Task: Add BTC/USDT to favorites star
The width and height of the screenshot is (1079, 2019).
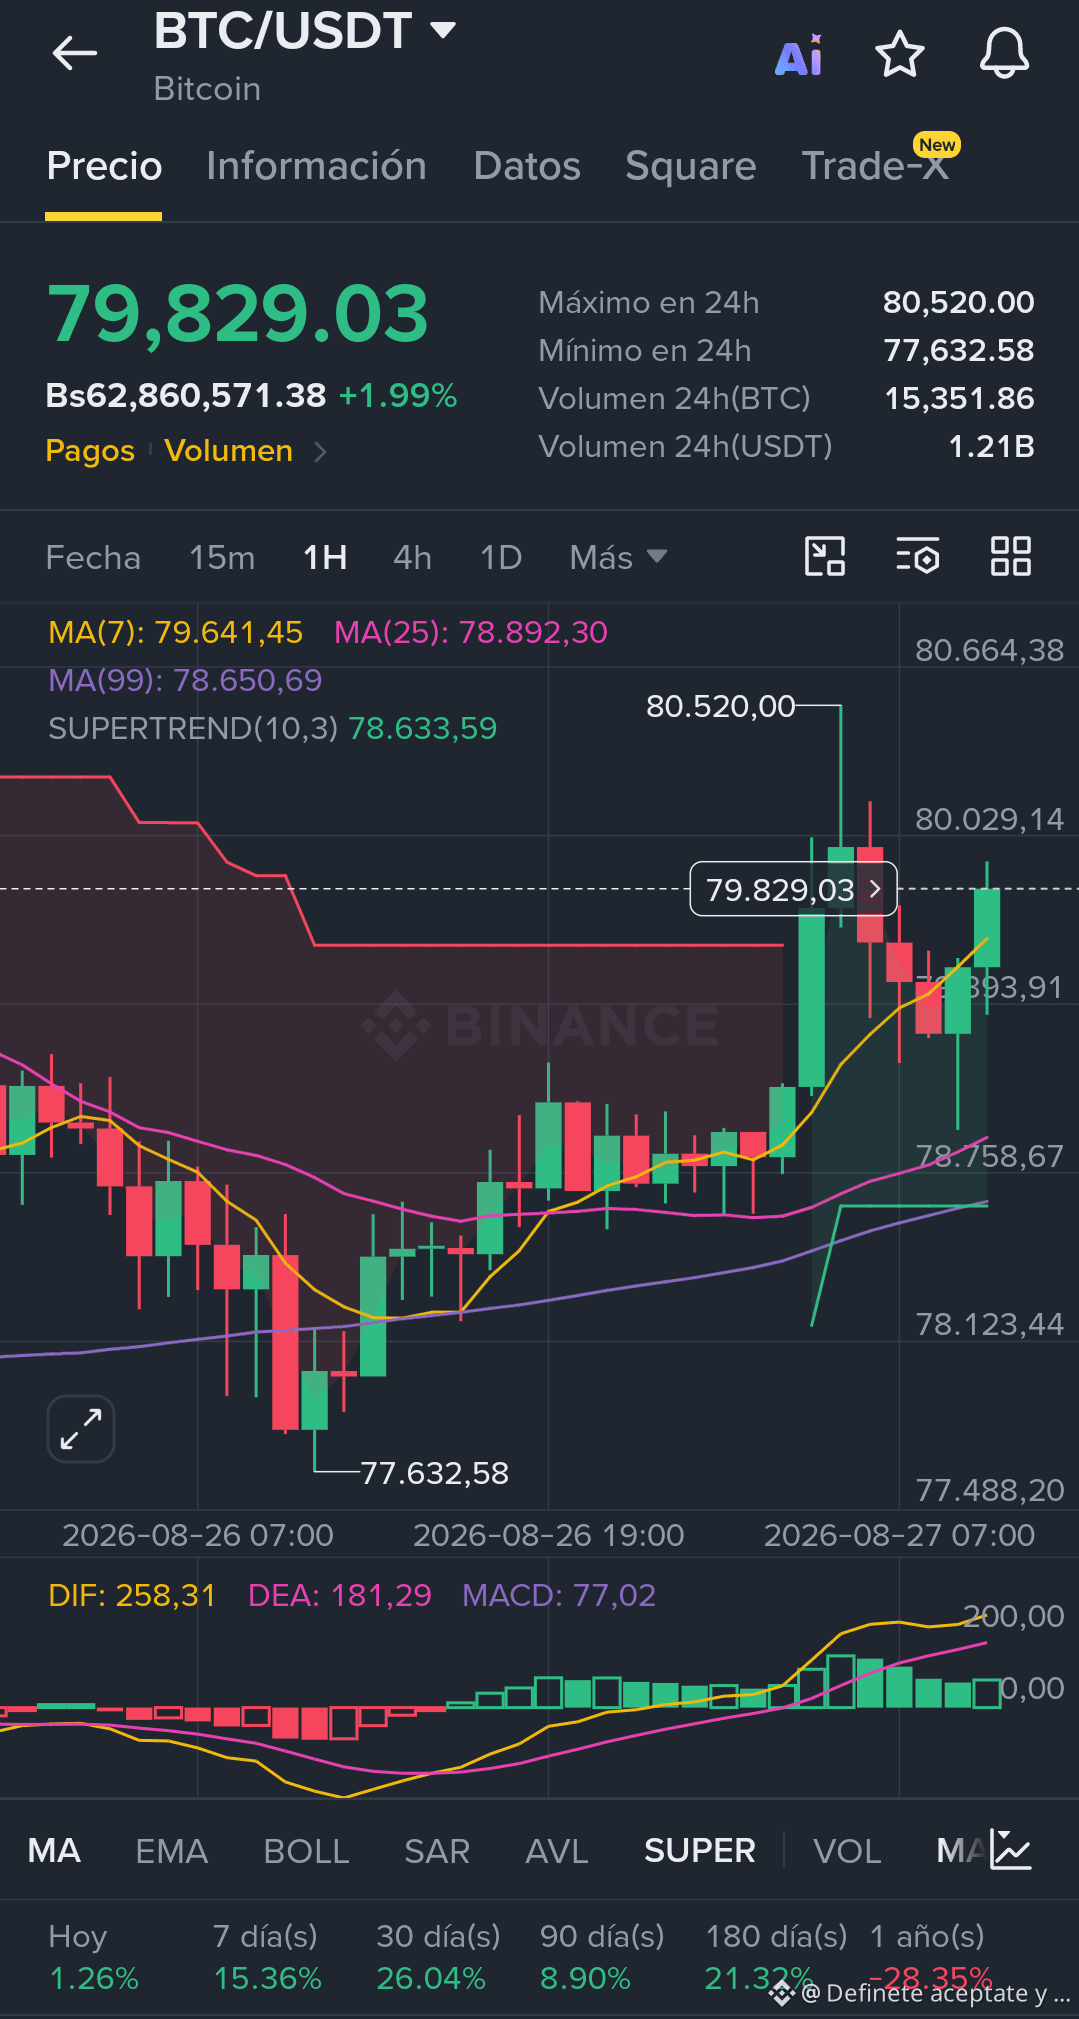Action: pos(900,53)
